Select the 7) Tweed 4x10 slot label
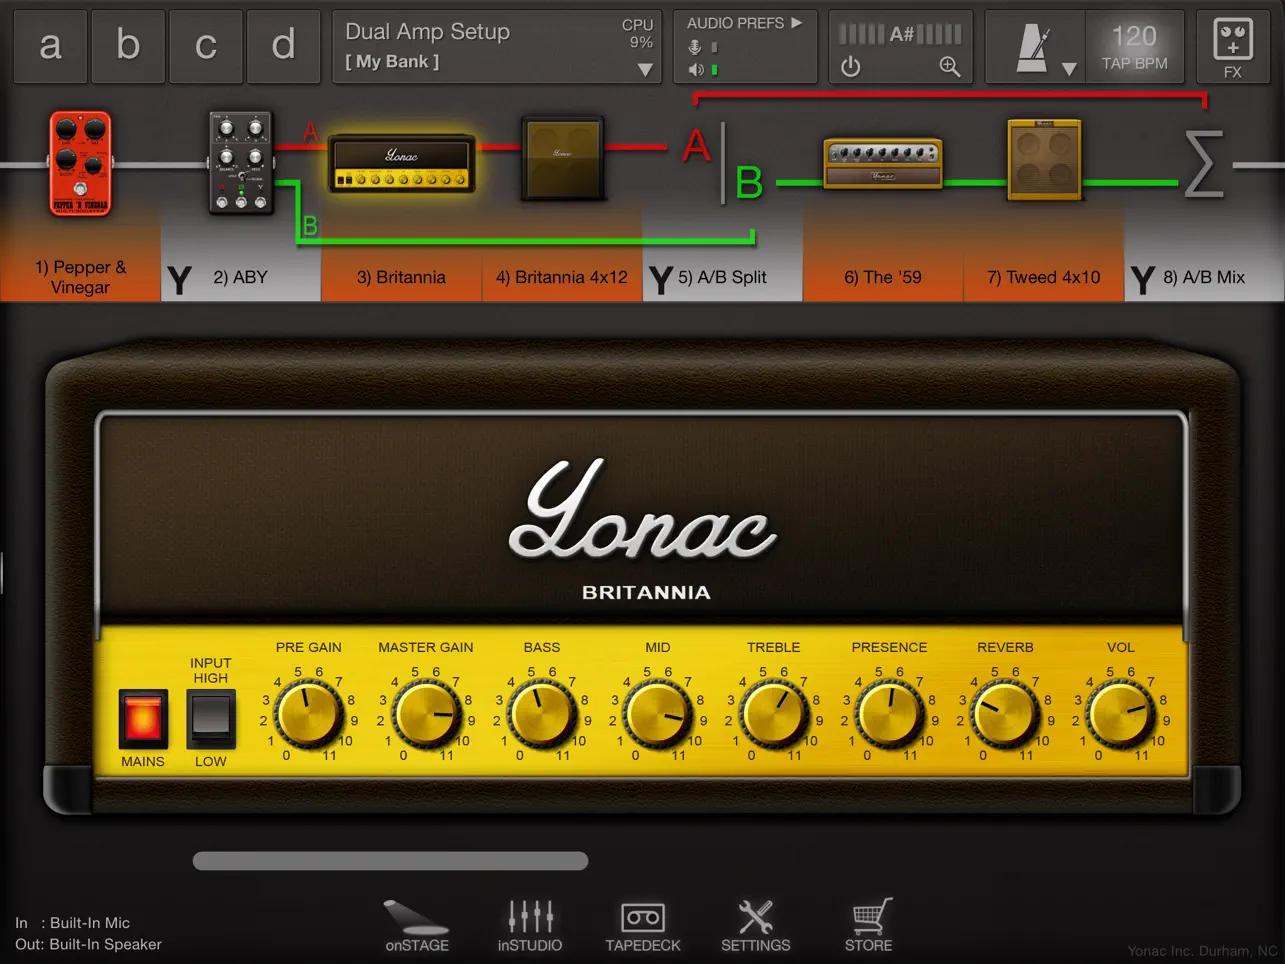Viewport: 1285px width, 964px height. click(x=1043, y=277)
